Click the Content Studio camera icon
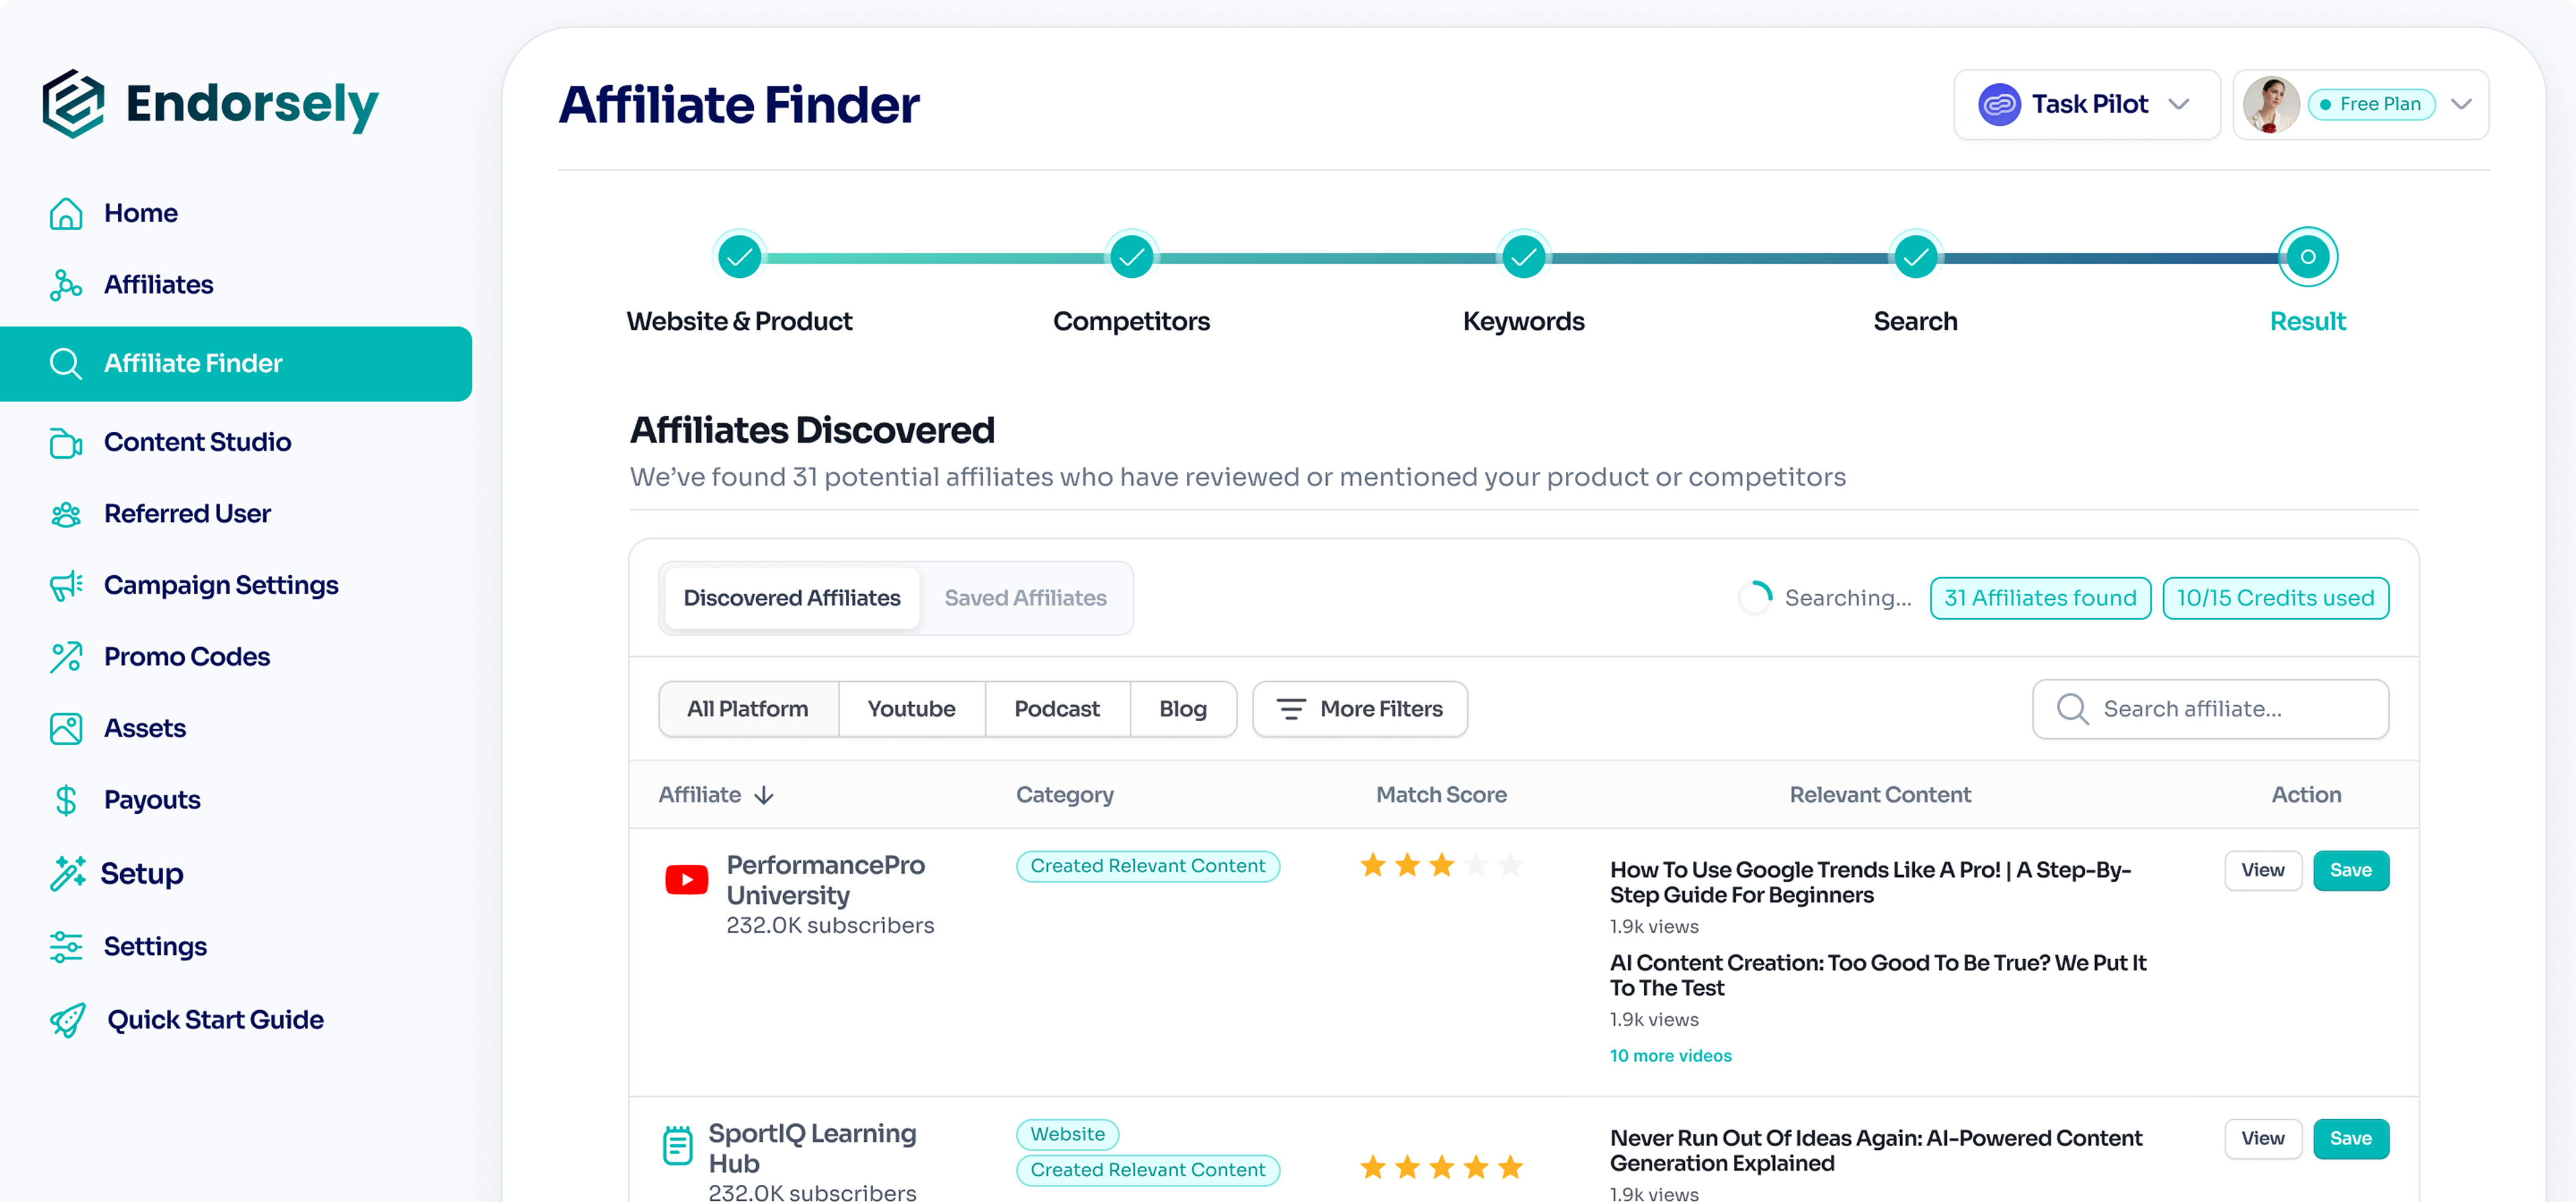Image resolution: width=2576 pixels, height=1202 pixels. (x=66, y=442)
